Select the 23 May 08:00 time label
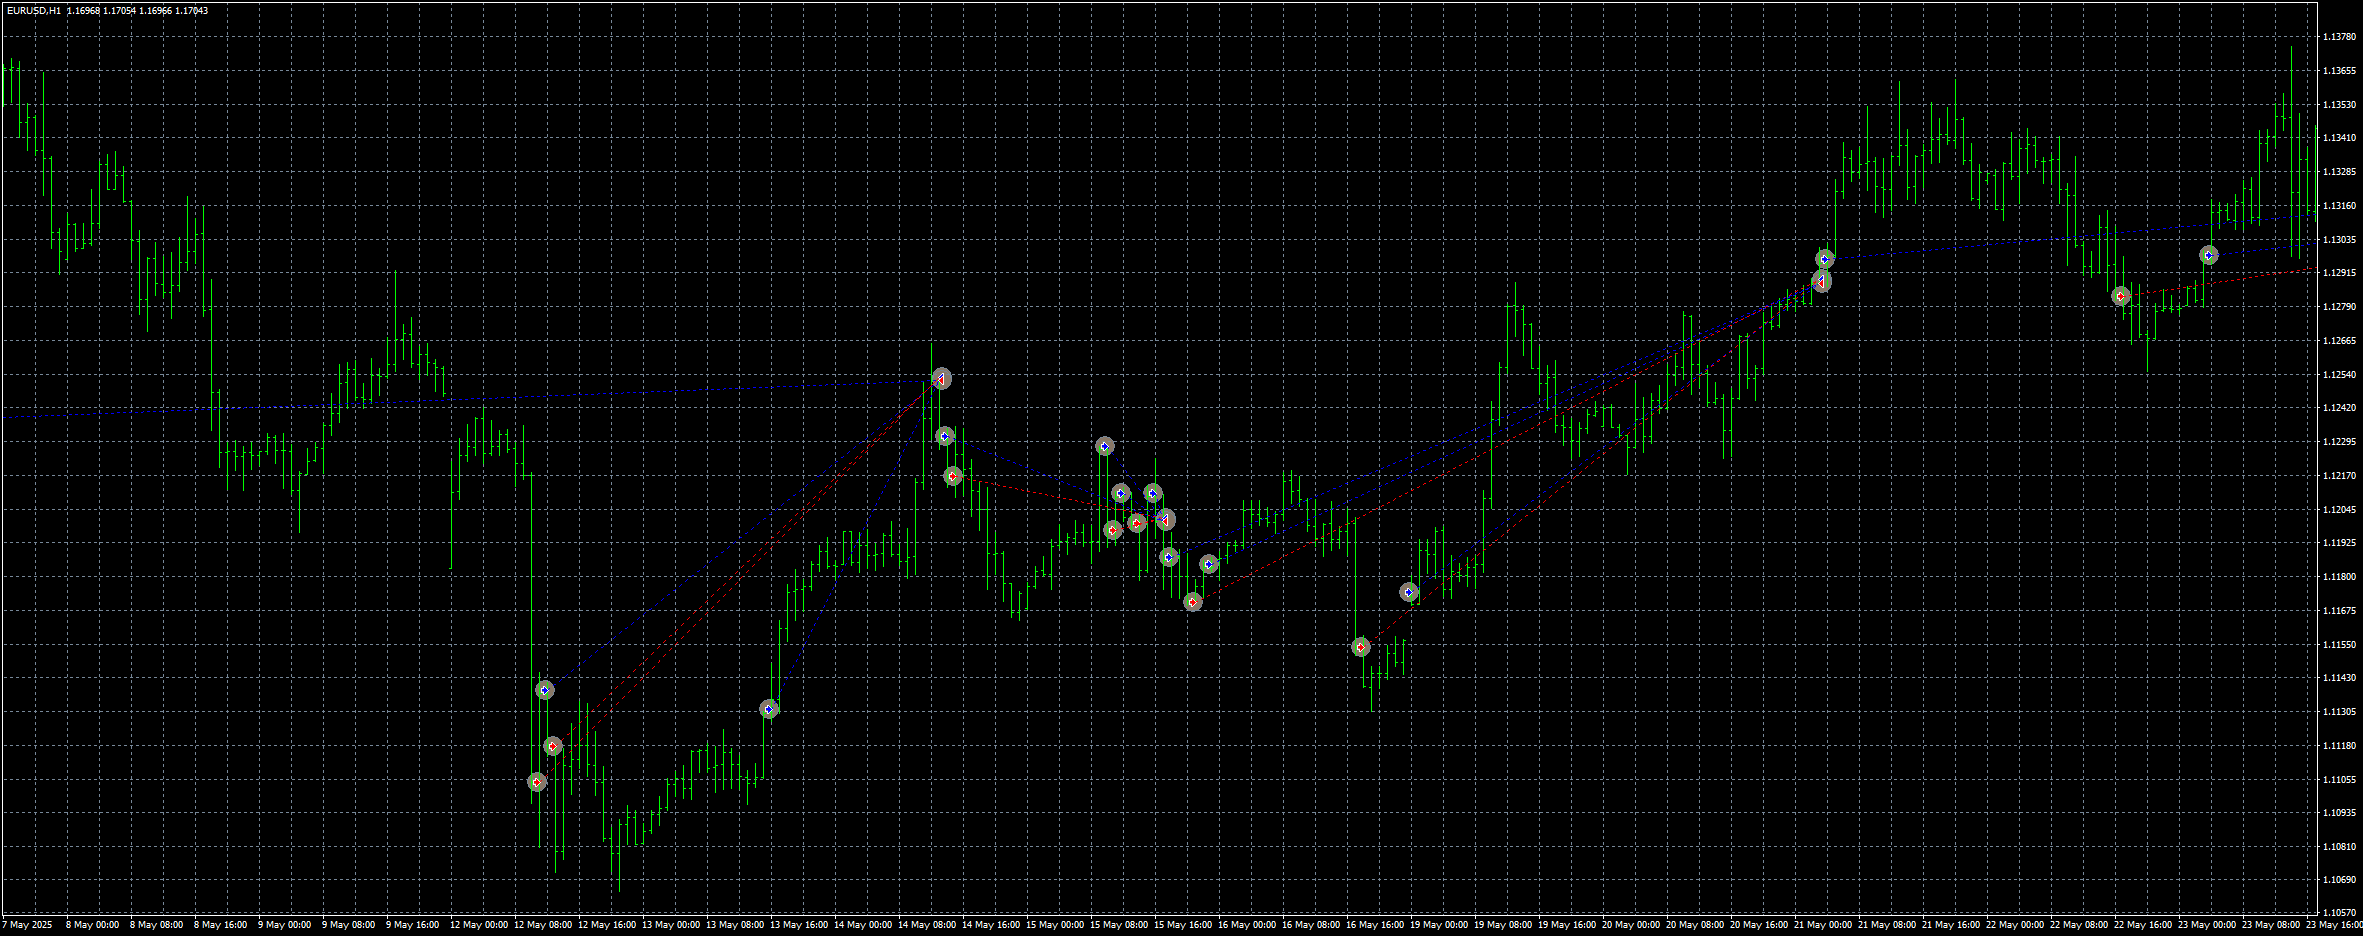 pyautogui.click(x=2270, y=925)
